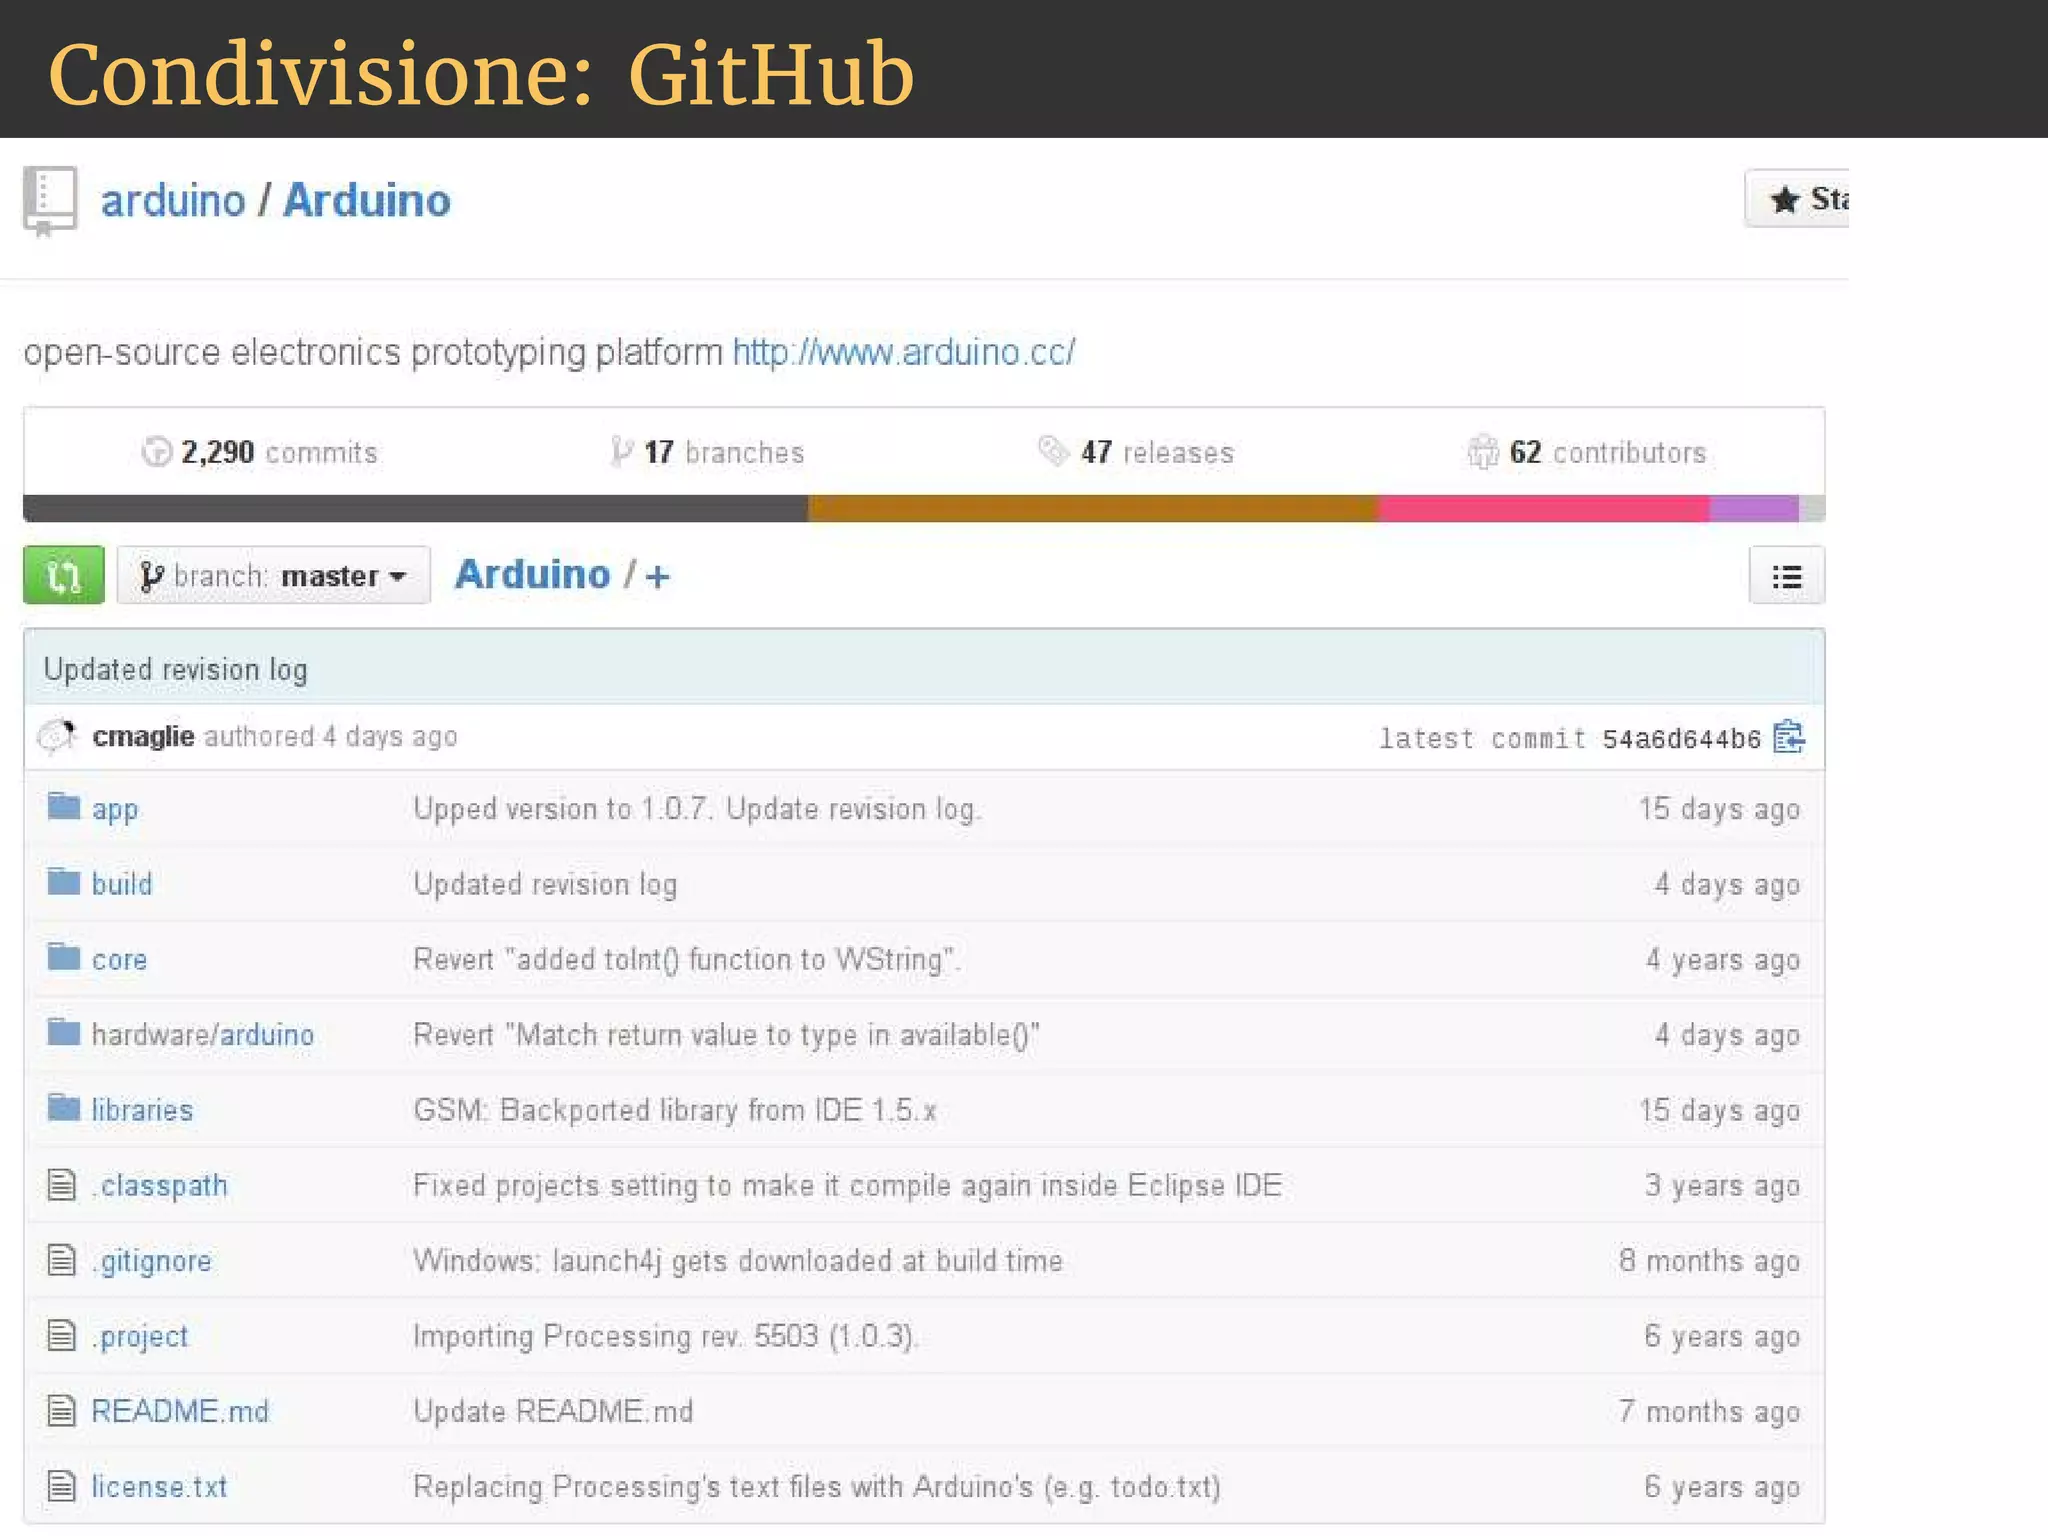The height and width of the screenshot is (1536, 2048).
Task: Click the purple language bar segment
Action: click(x=1754, y=508)
